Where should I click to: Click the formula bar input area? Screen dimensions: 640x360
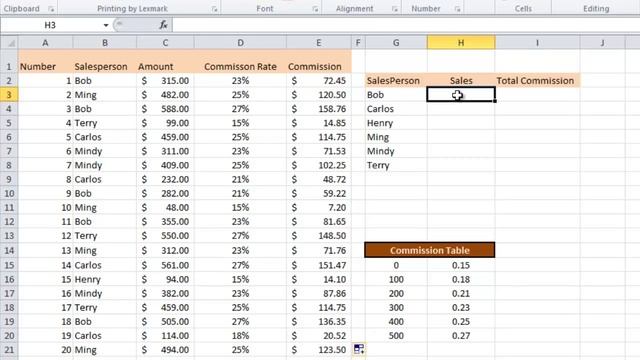tap(406, 25)
